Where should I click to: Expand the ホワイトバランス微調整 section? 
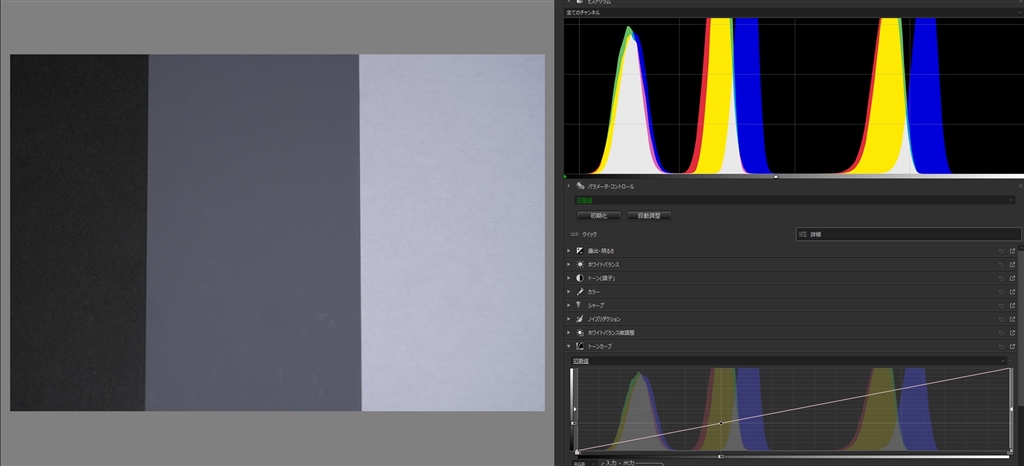click(x=569, y=333)
